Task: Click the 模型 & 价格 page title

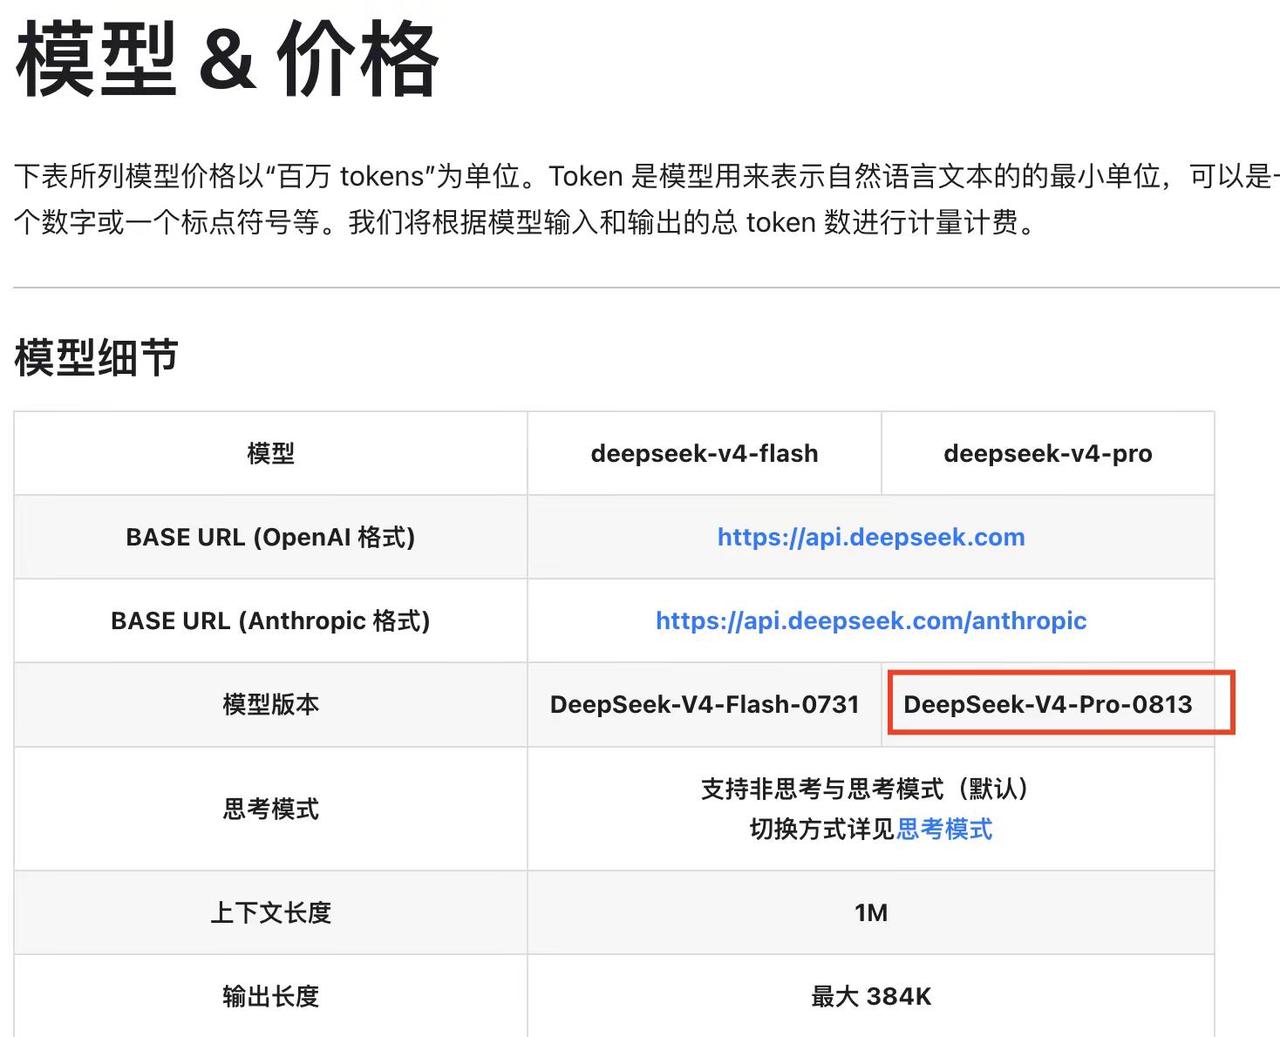Action: tap(227, 58)
